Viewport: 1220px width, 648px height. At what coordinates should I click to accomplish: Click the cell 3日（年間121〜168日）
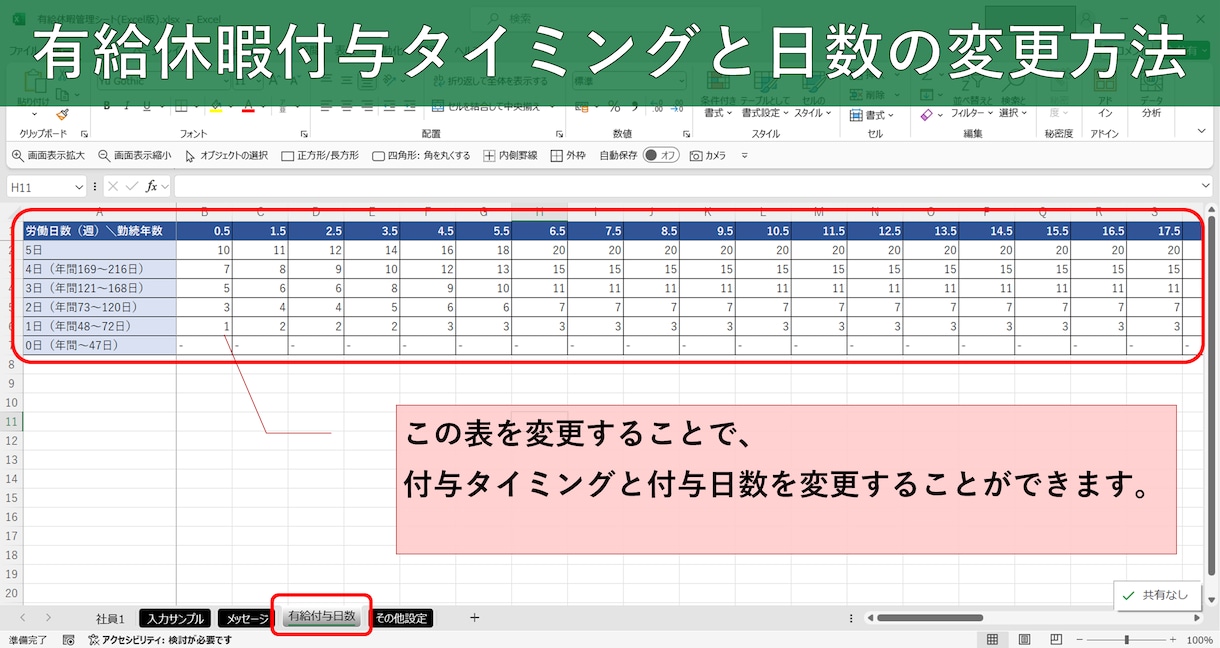(99, 288)
